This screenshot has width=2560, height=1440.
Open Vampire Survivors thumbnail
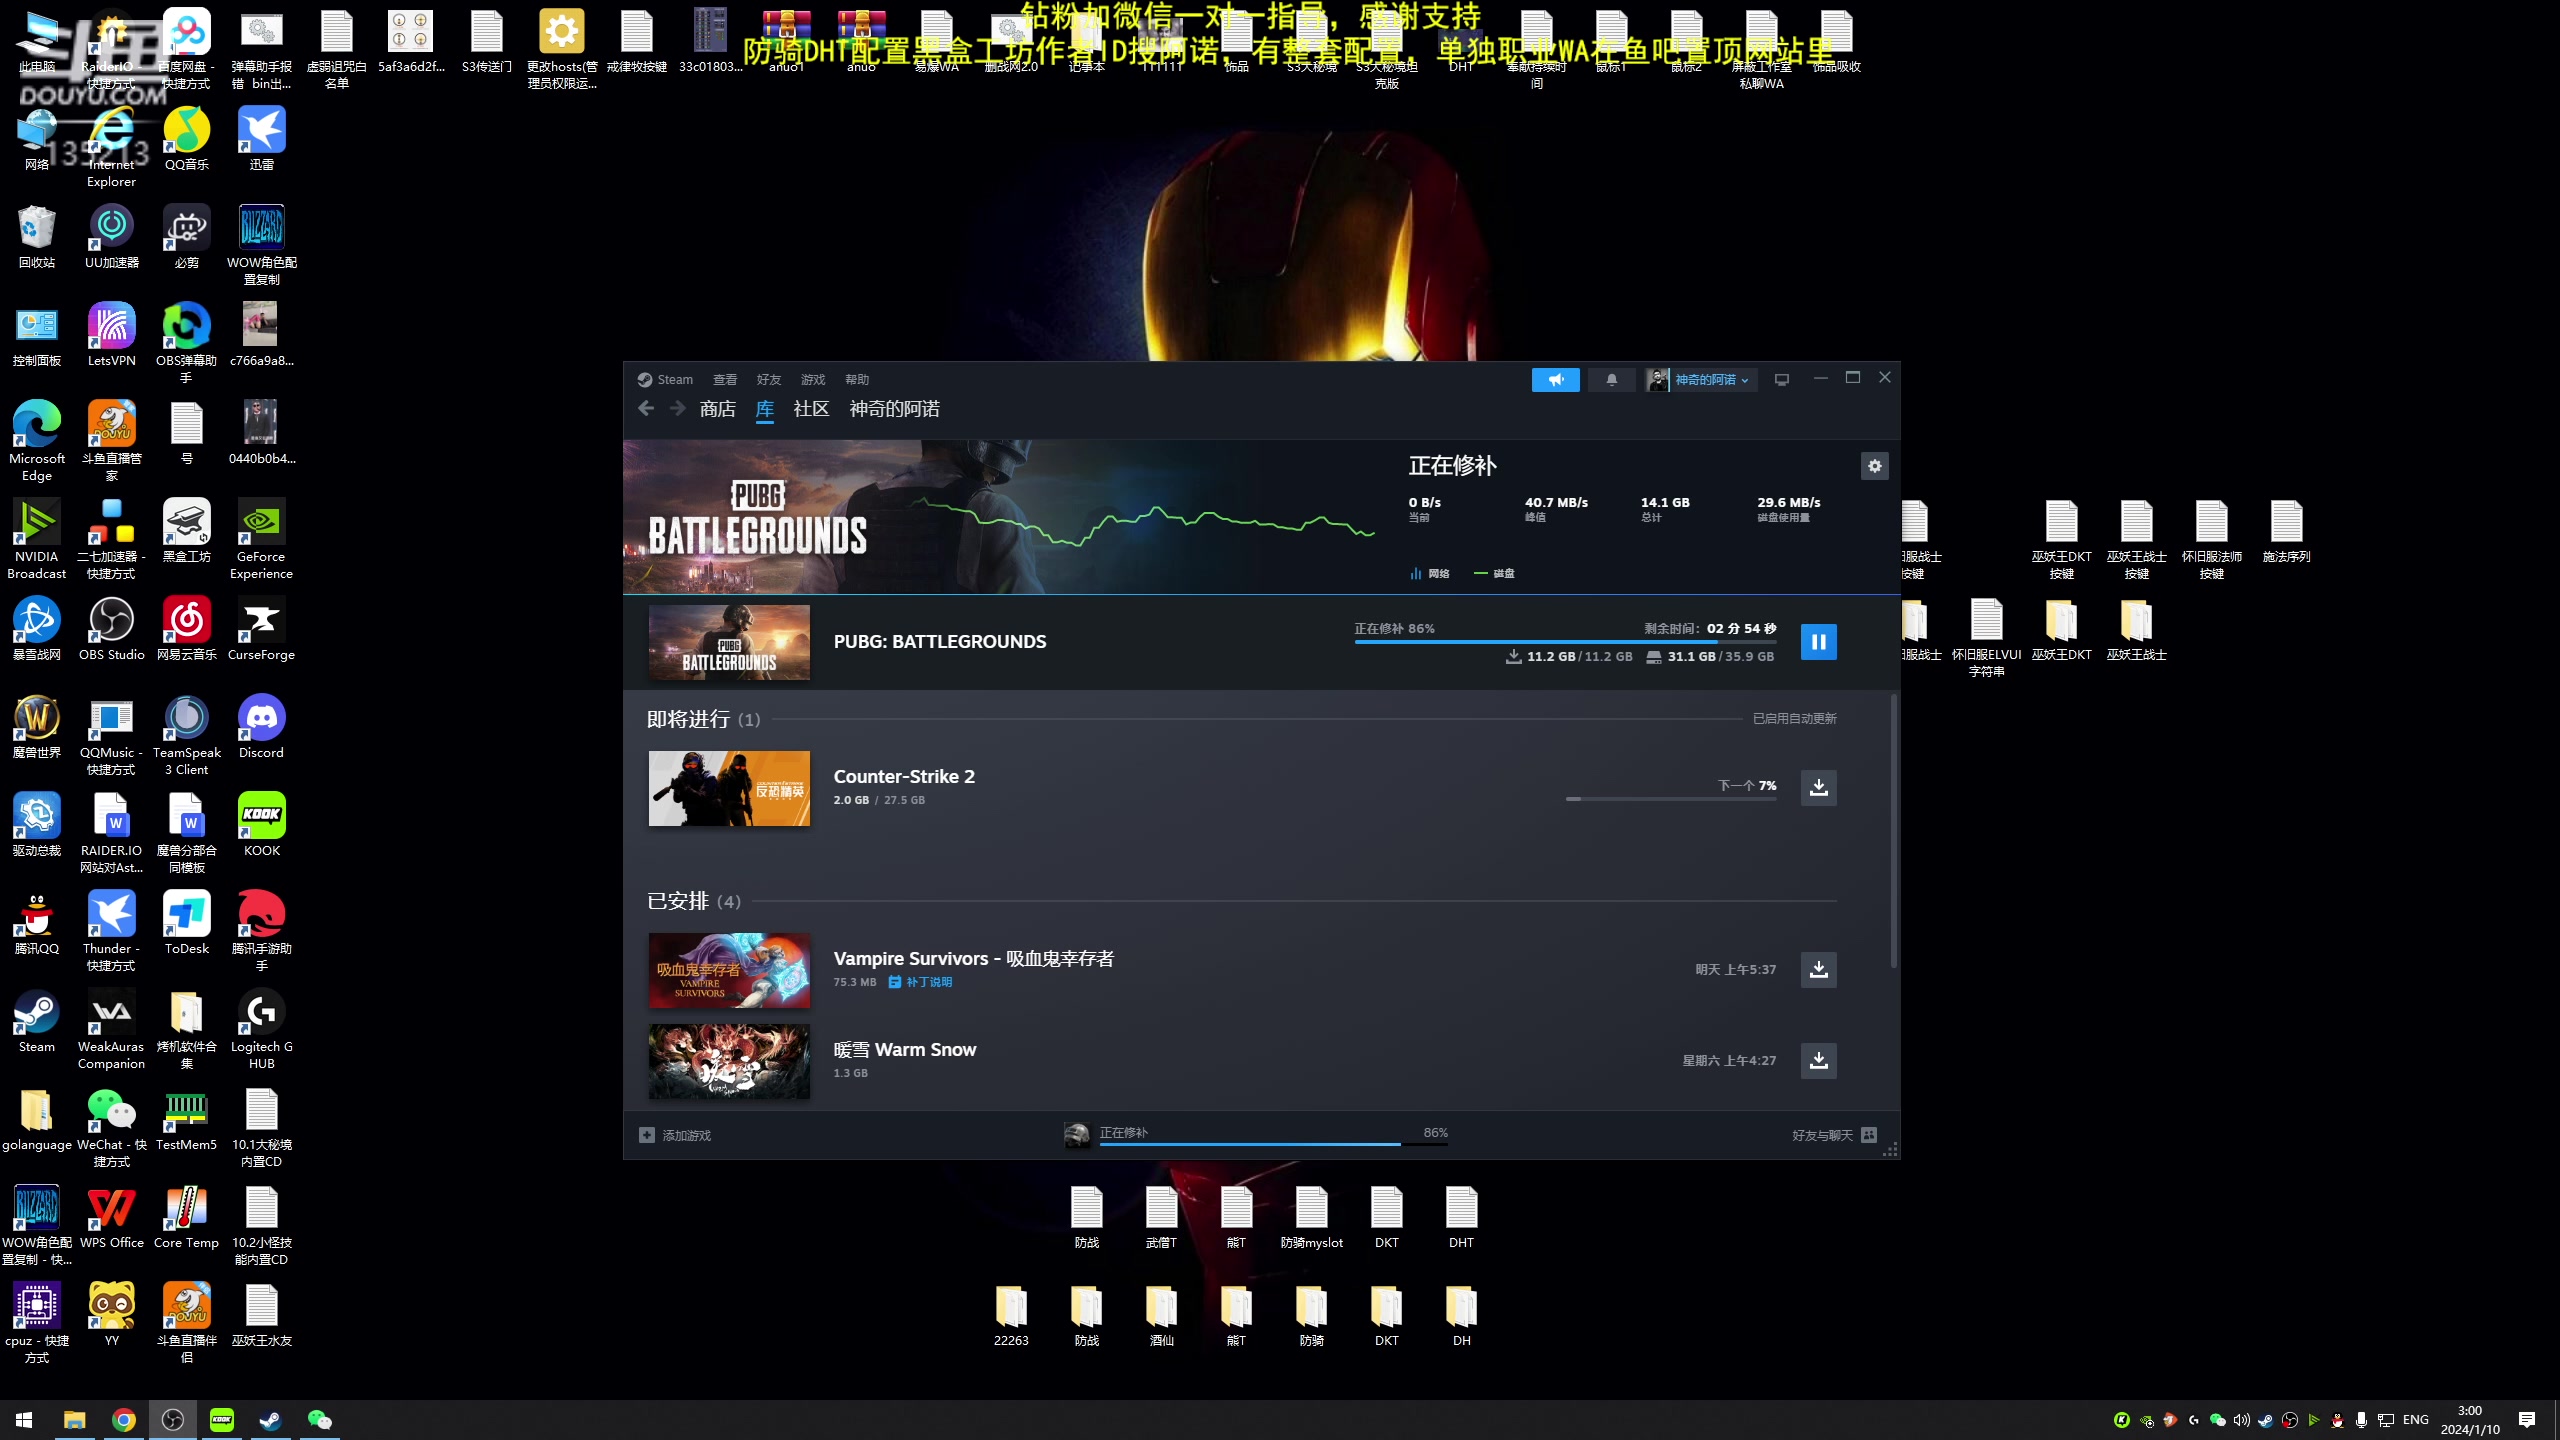point(729,970)
